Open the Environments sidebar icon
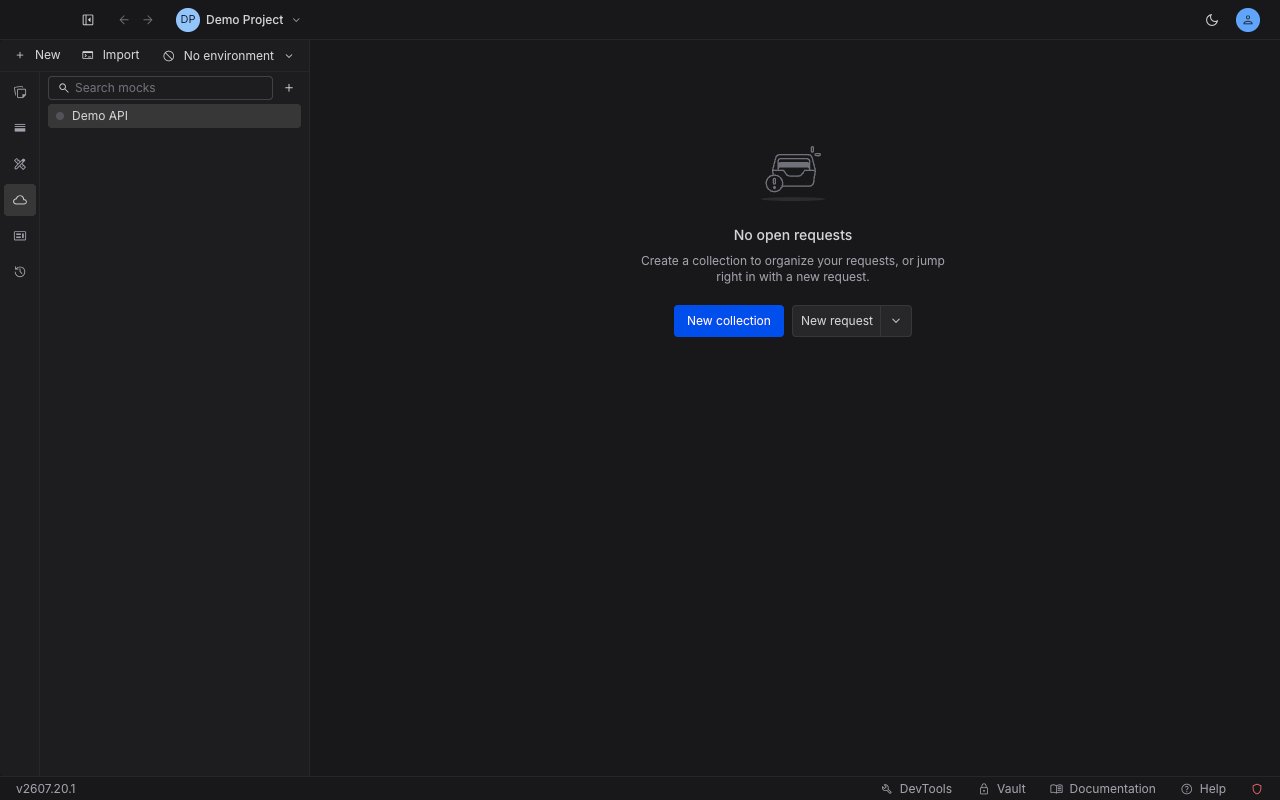Image resolution: width=1280 pixels, height=800 pixels. [20, 128]
